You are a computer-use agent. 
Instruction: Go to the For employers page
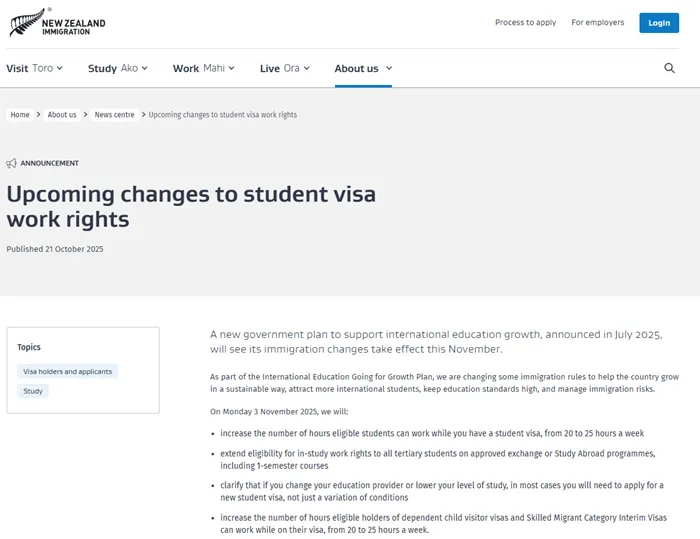coord(597,22)
